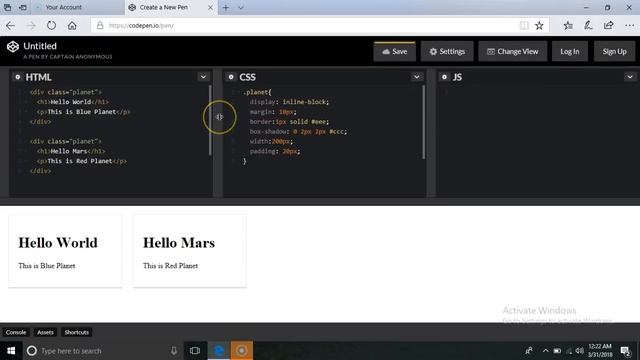640x360 pixels.
Task: Select the Create a New Pen tab
Action: click(x=164, y=7)
